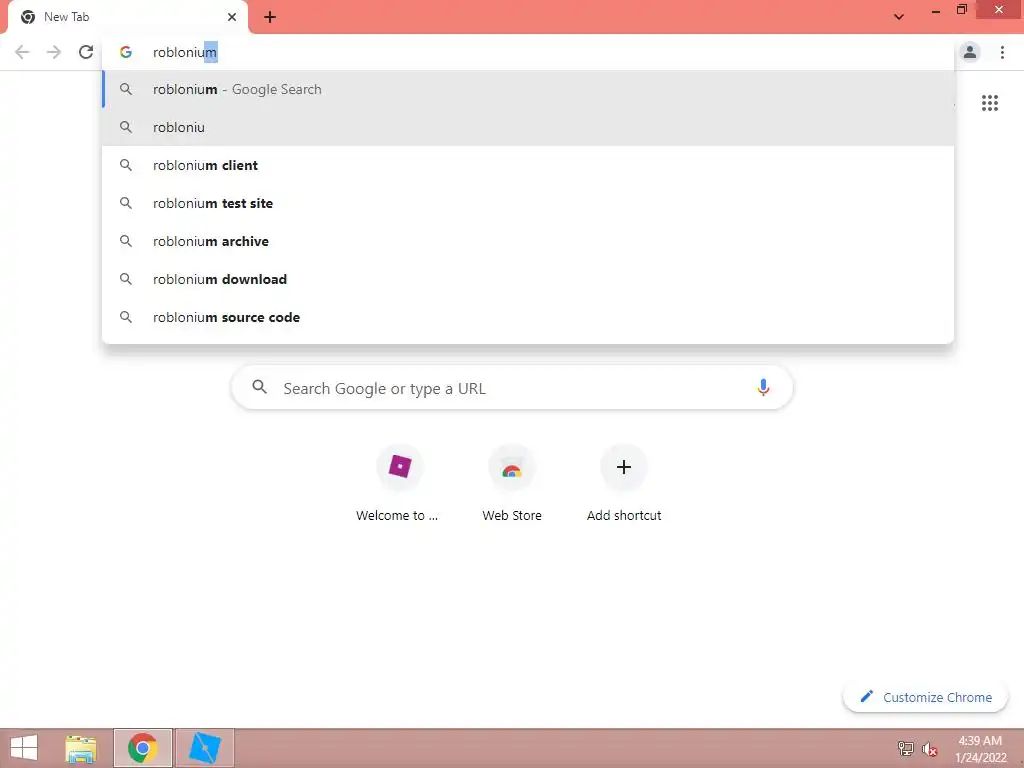Choose the robloniu suggestion
This screenshot has width=1024, height=768.
528,127
